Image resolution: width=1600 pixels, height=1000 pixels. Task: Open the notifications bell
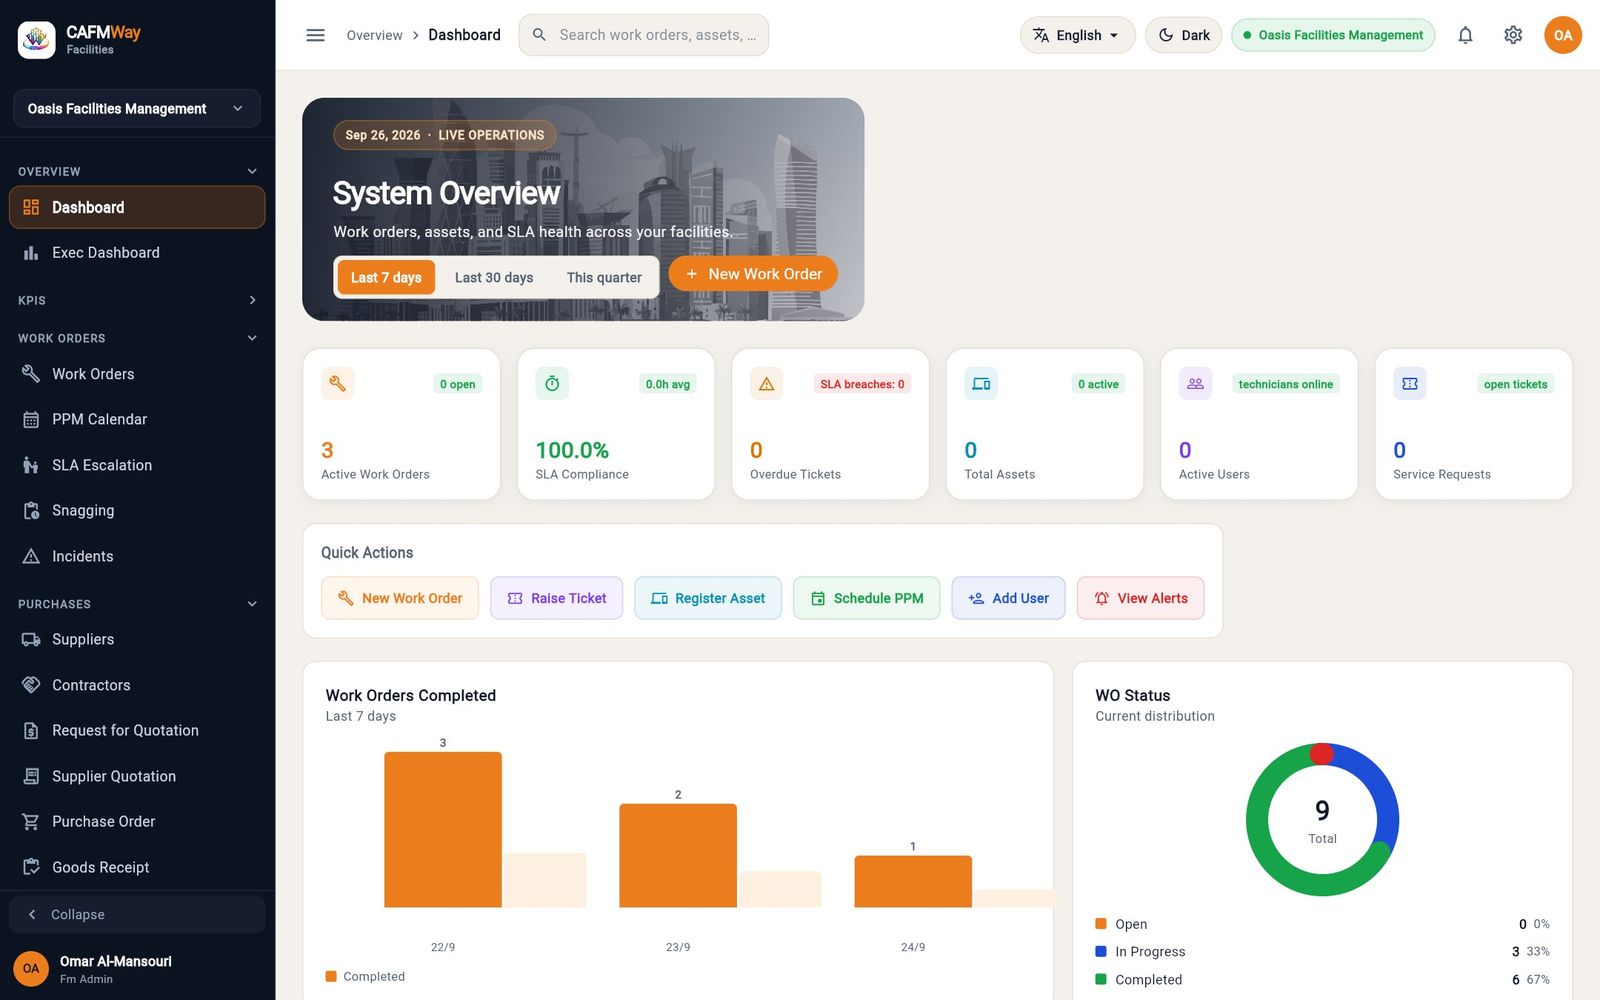point(1465,35)
